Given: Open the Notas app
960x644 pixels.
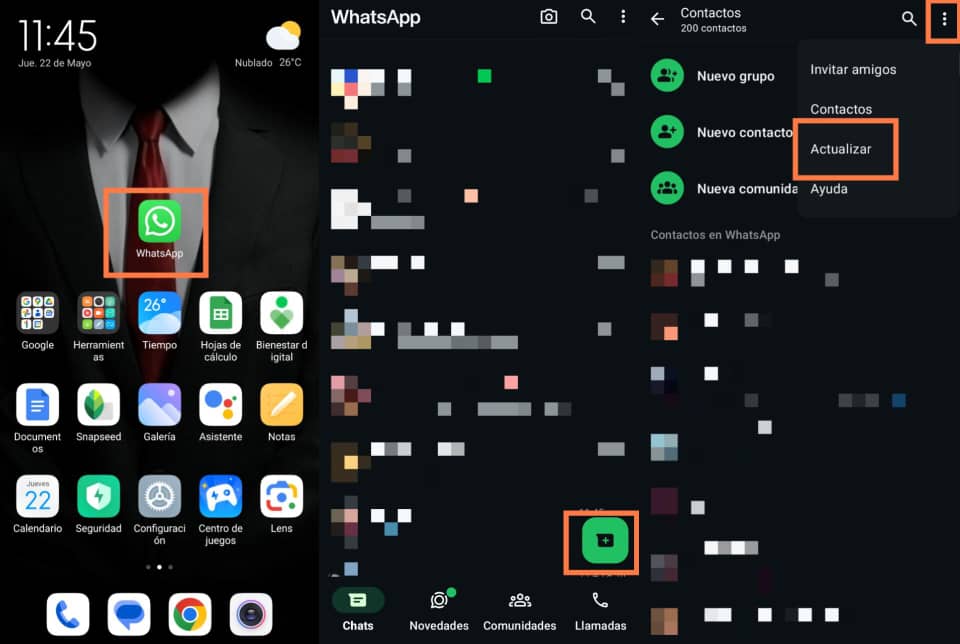Looking at the screenshot, I should coord(282,405).
